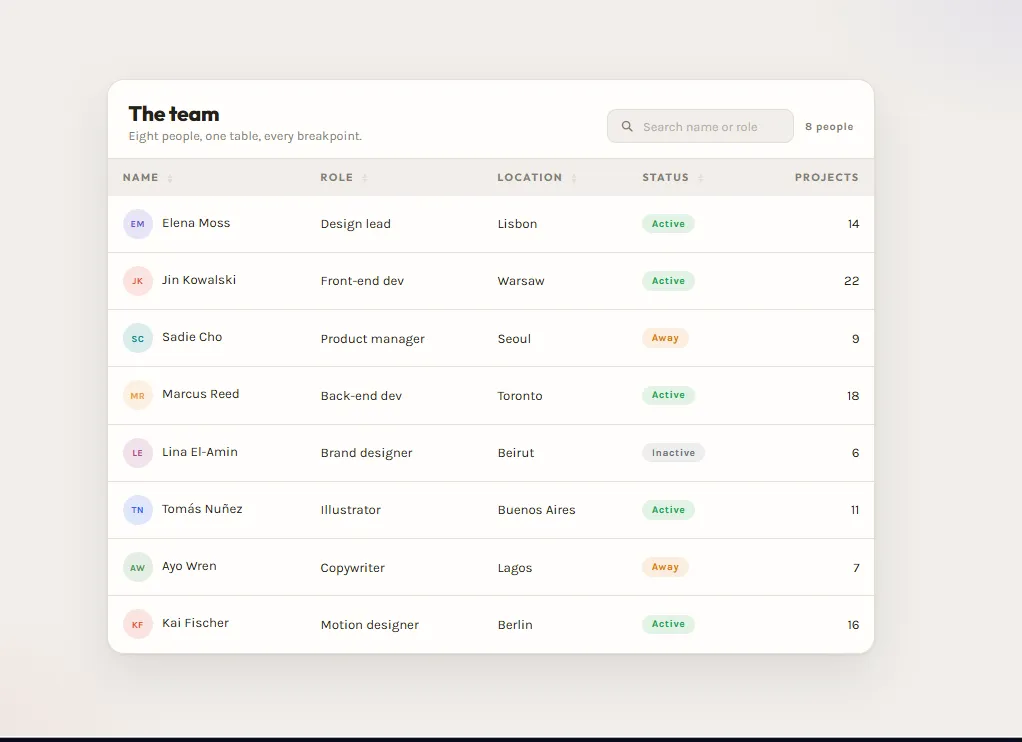
Task: Click the Toronto location cell
Action: pyautogui.click(x=520, y=396)
